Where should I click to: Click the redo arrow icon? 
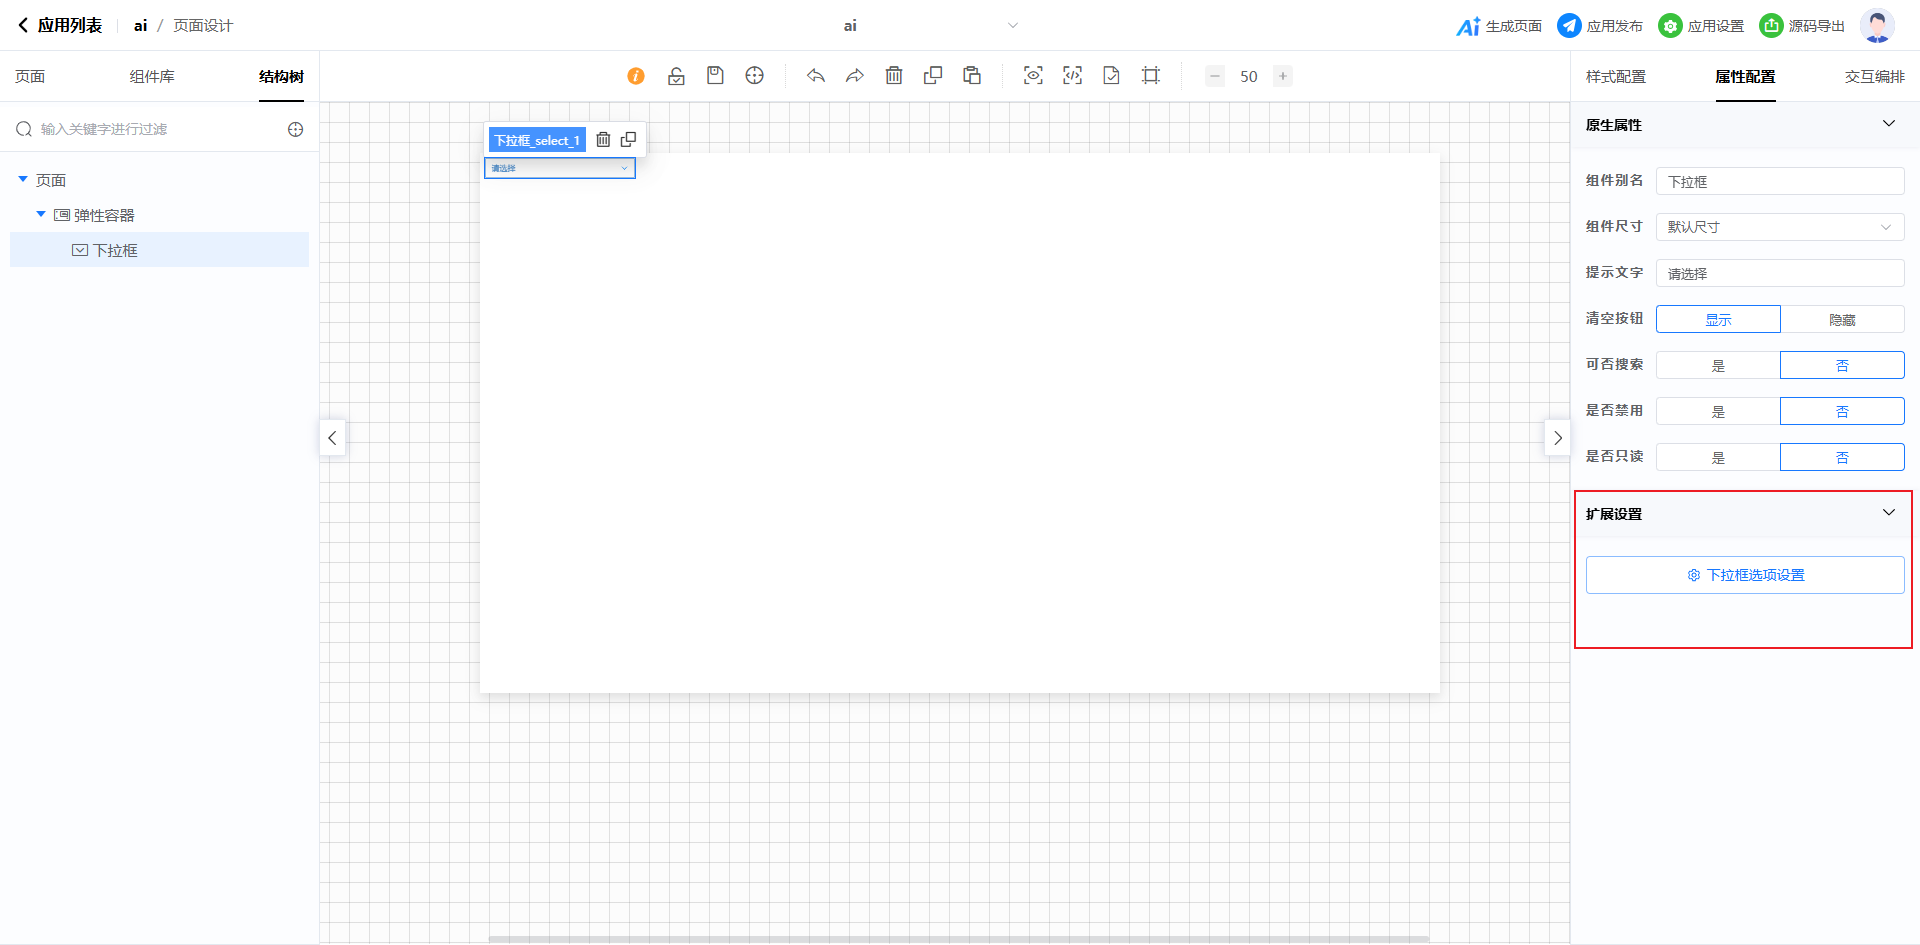click(855, 76)
